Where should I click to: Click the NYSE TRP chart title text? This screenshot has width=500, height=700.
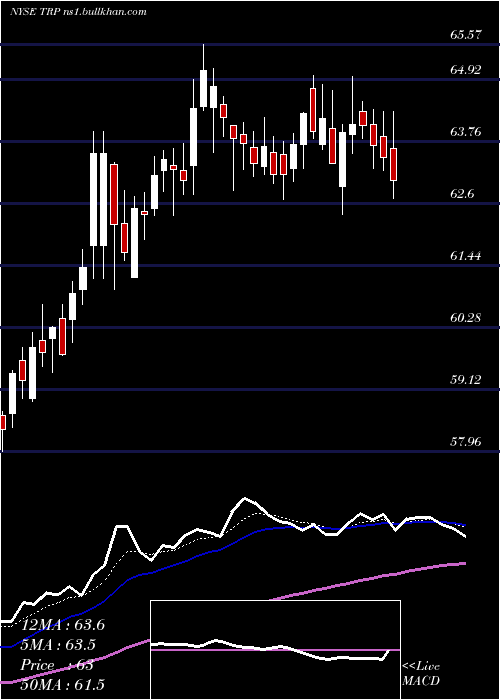point(78,11)
